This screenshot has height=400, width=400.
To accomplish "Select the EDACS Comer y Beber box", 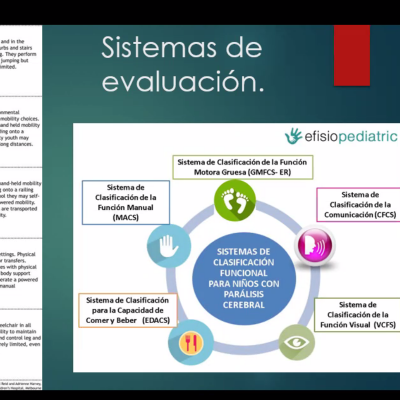I will [x=128, y=310].
